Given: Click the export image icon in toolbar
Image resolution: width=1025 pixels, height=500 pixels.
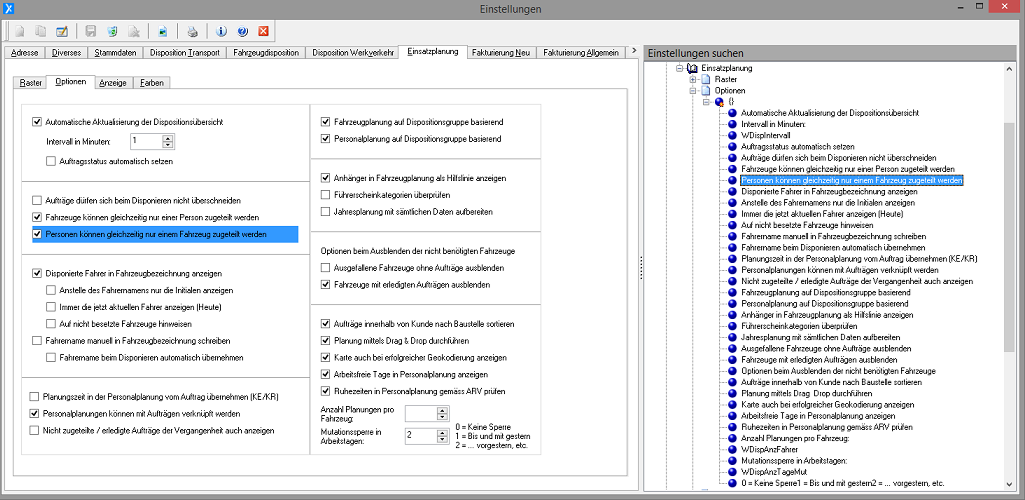Looking at the screenshot, I should pyautogui.click(x=163, y=32).
